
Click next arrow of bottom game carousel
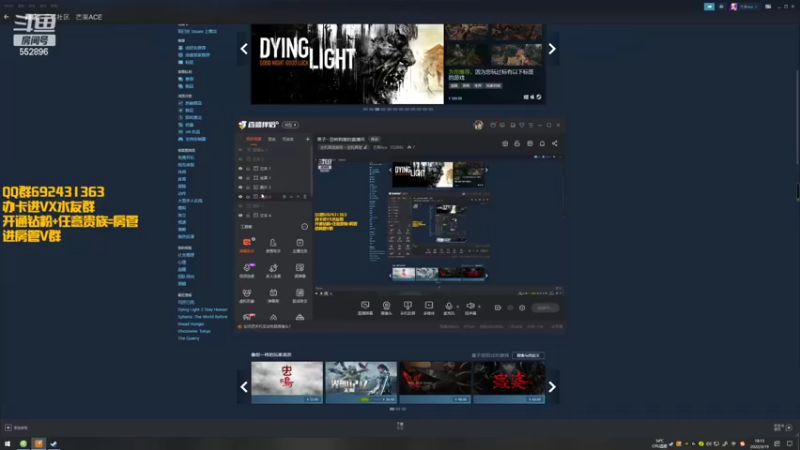pyautogui.click(x=552, y=387)
